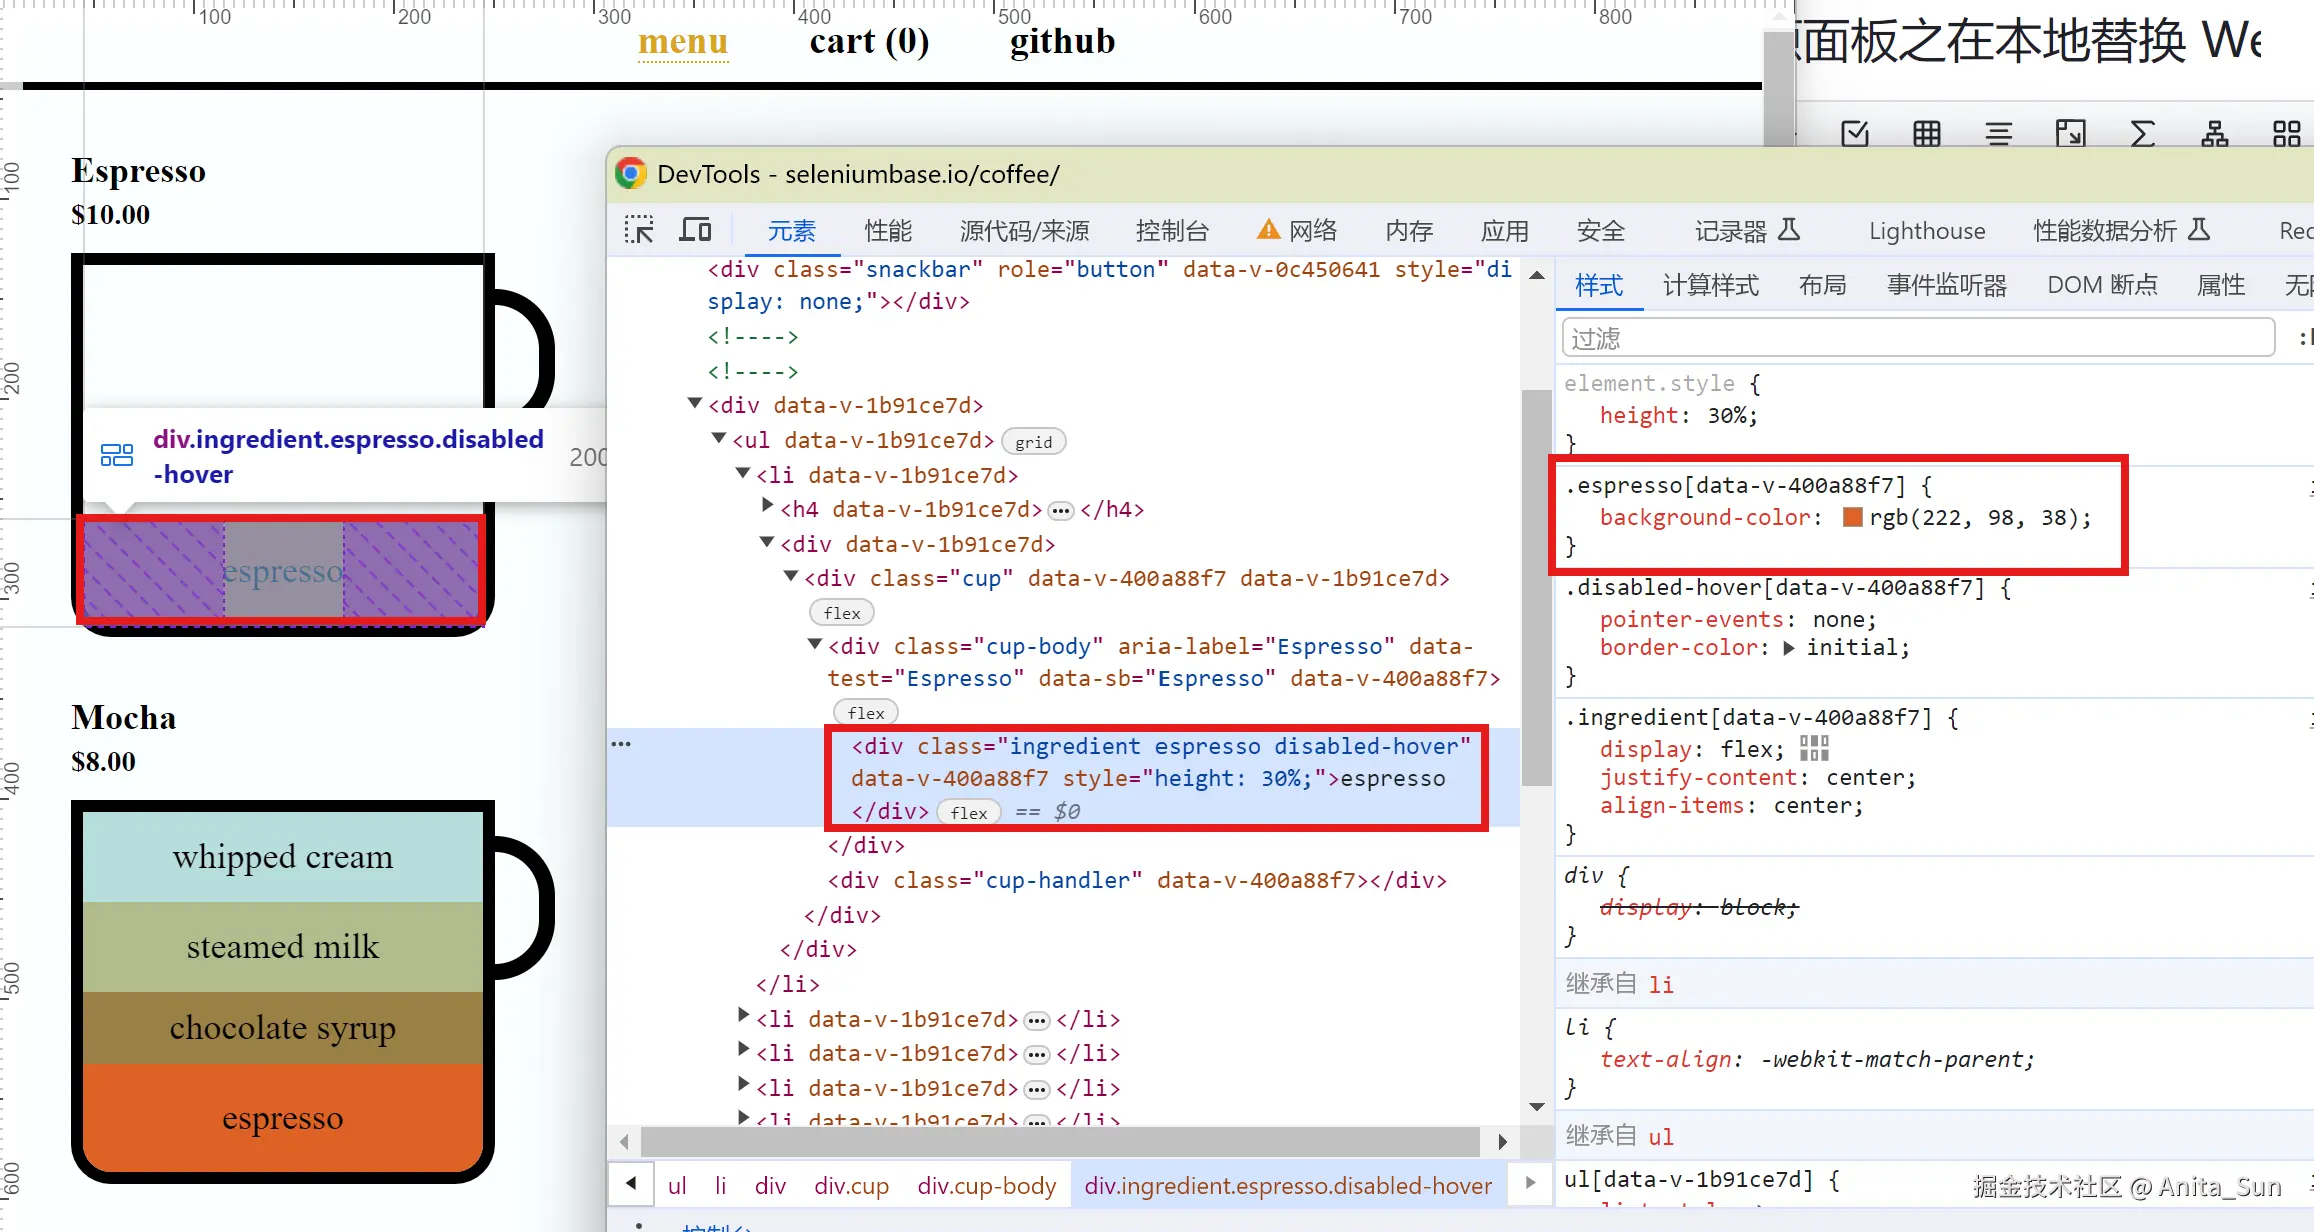
Task: Open the cart (0) link
Action: (869, 42)
